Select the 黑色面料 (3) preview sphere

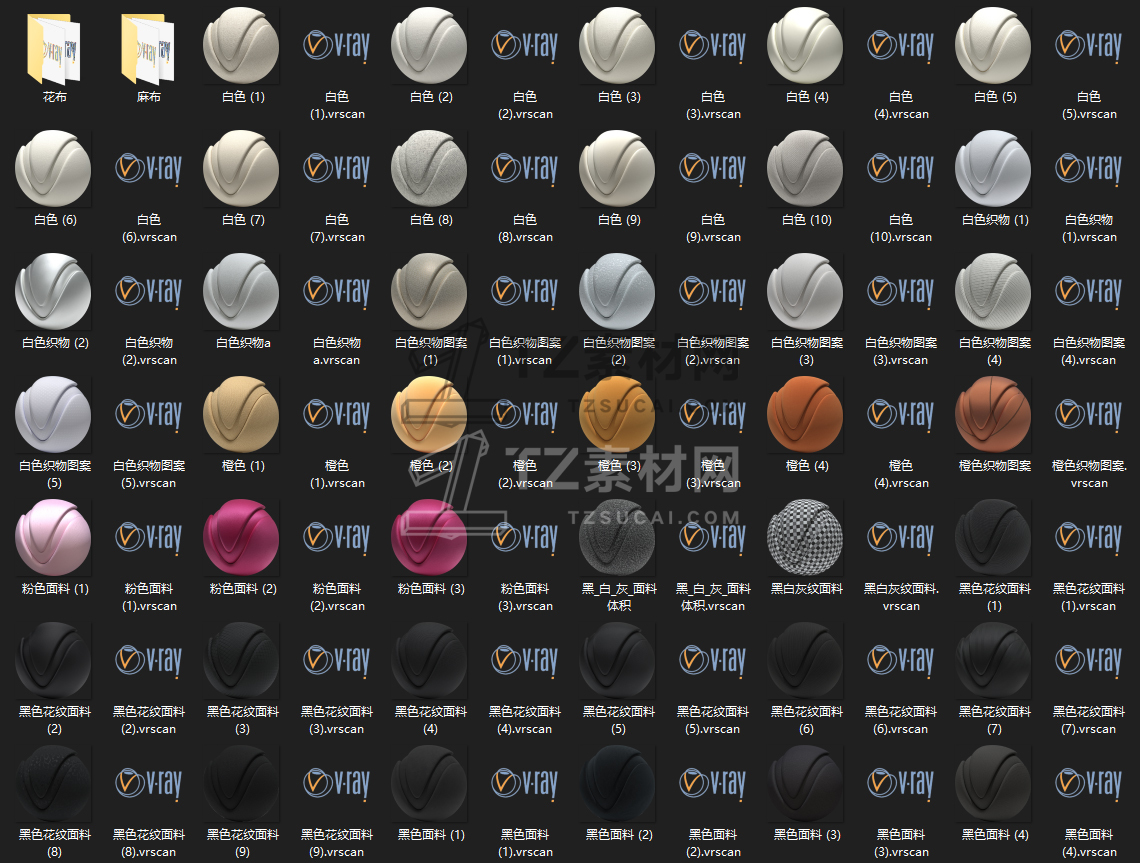click(x=805, y=783)
